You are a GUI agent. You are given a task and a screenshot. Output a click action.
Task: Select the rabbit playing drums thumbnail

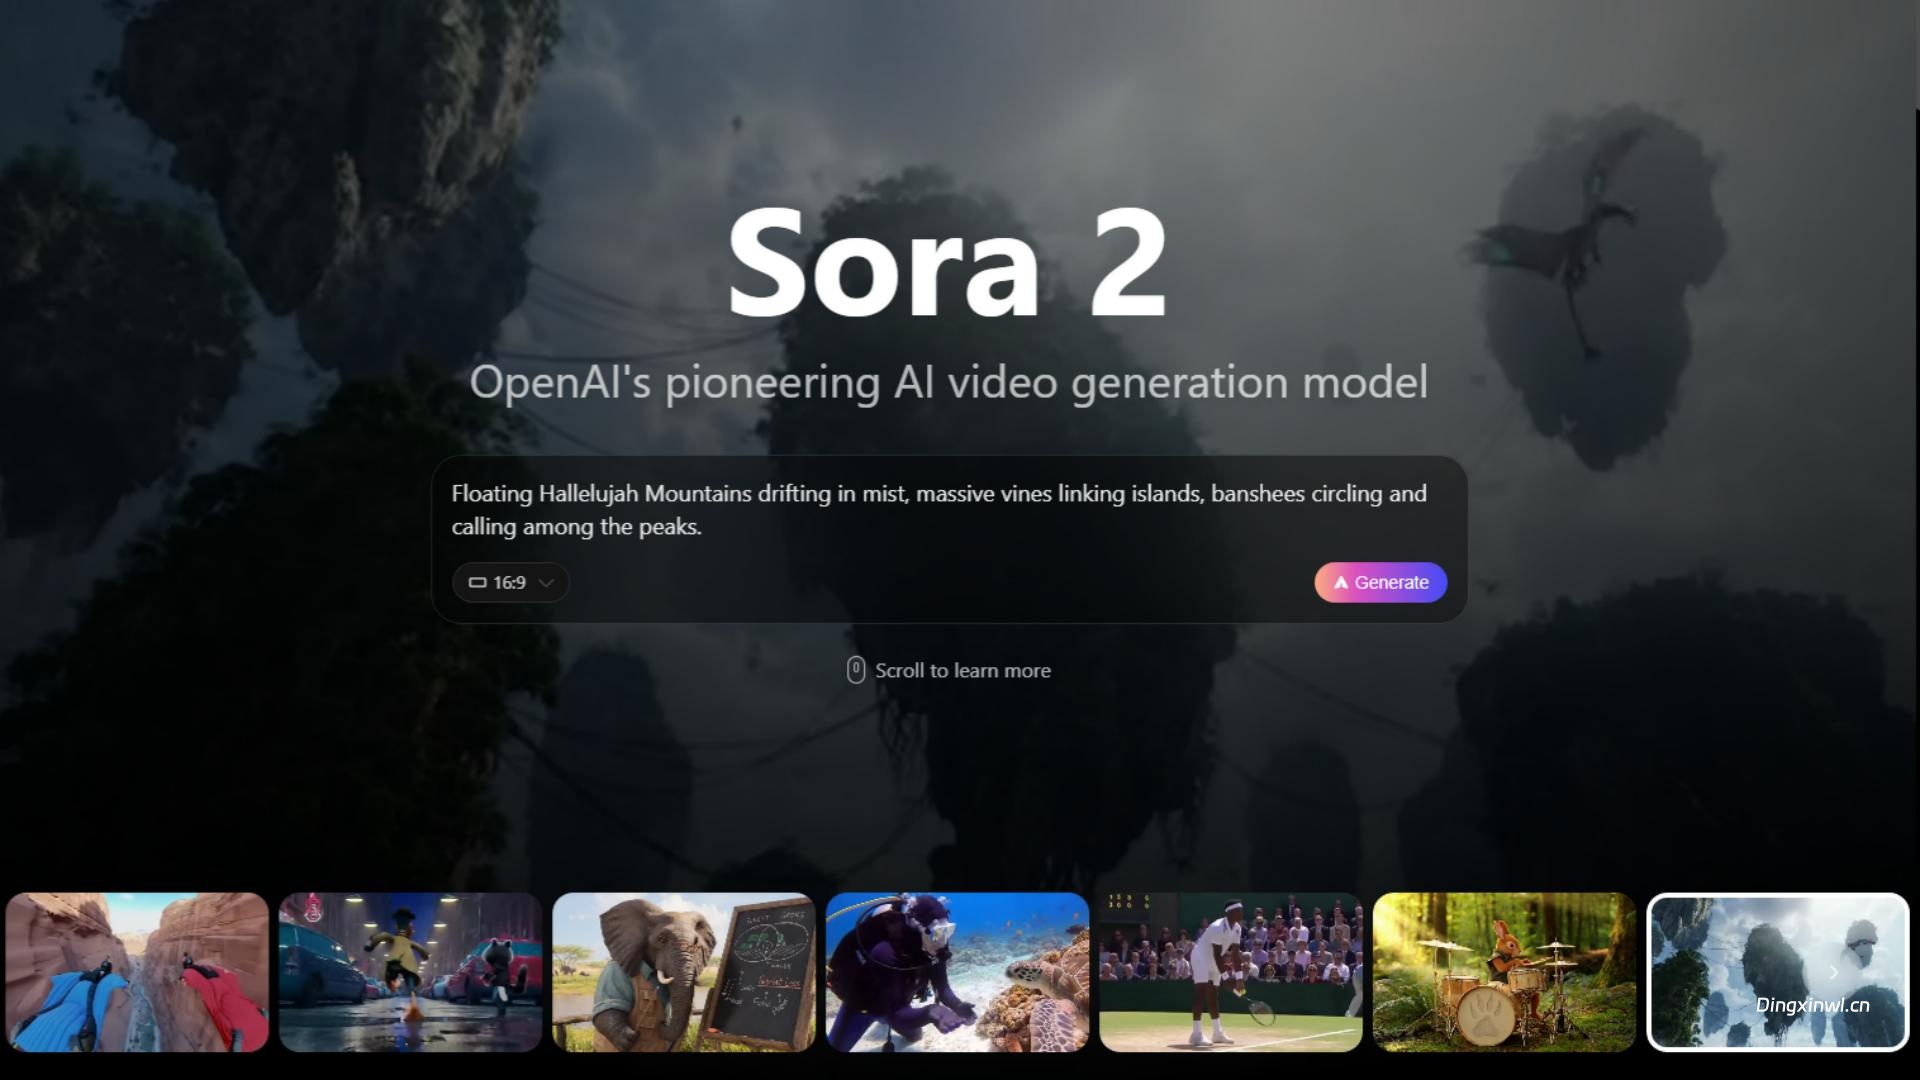1504,972
